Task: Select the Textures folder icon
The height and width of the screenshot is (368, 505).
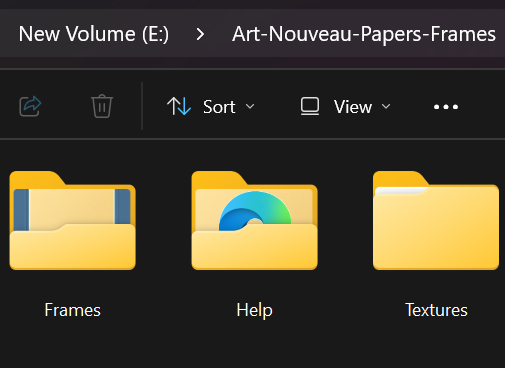Action: (436, 220)
